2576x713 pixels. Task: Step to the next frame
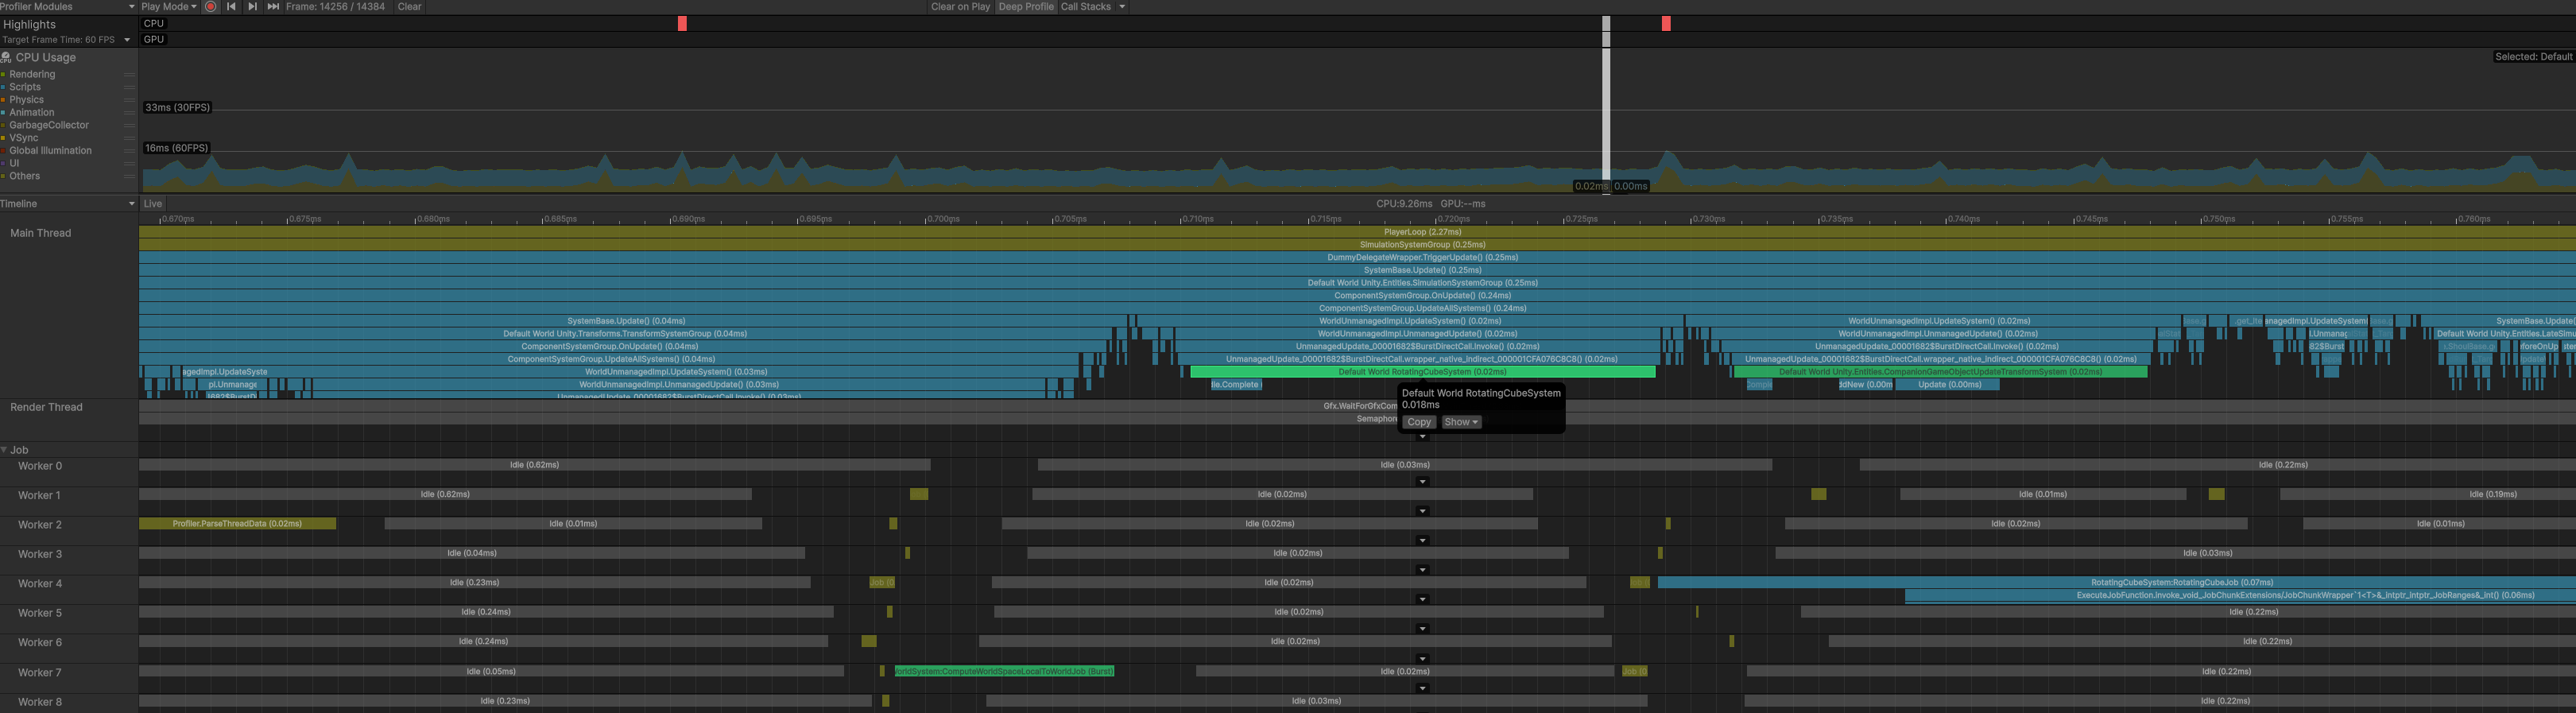tap(252, 6)
